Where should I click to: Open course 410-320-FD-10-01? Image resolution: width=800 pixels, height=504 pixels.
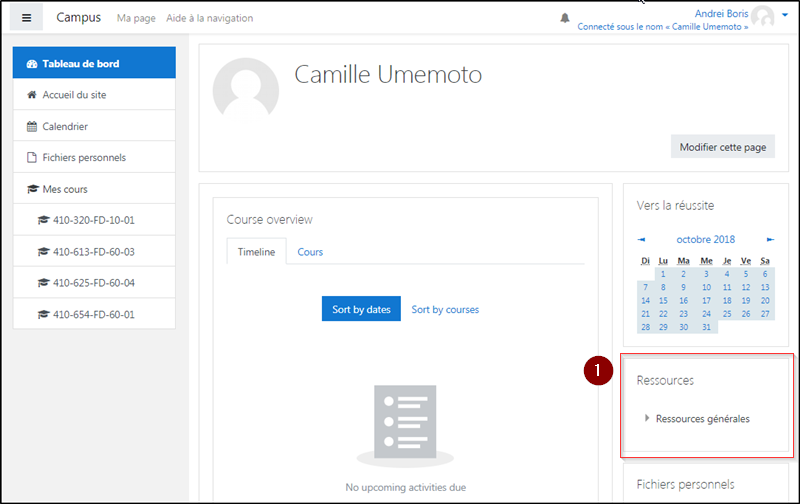click(x=93, y=220)
